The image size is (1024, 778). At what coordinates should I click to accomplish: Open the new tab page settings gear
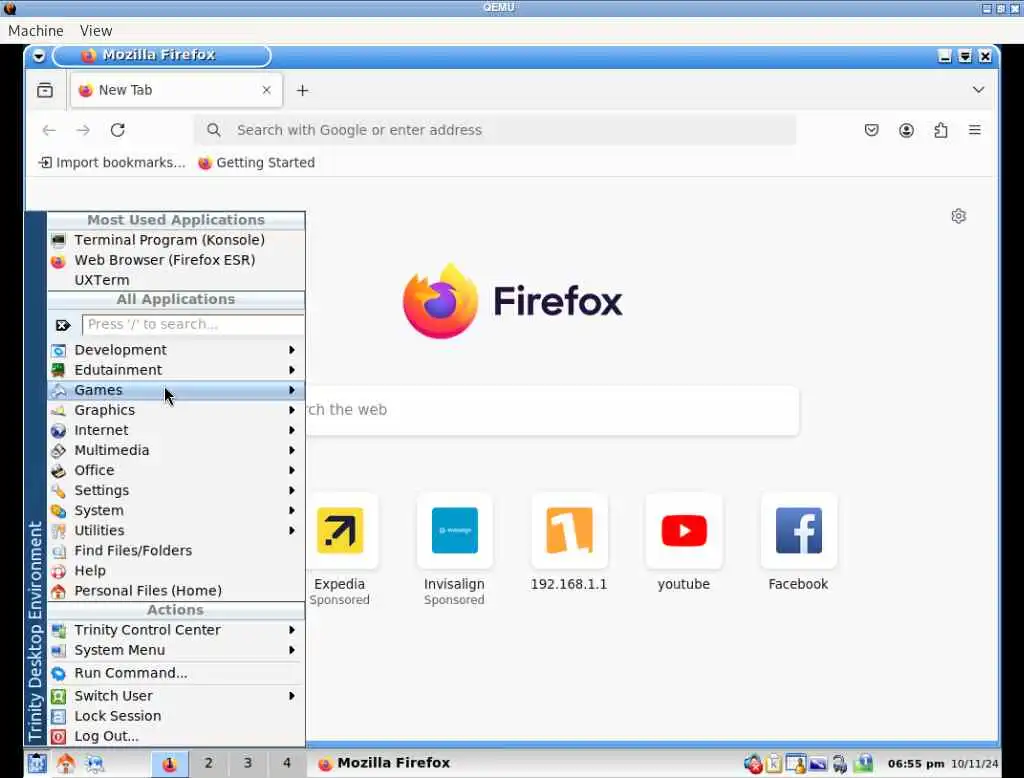[x=958, y=216]
